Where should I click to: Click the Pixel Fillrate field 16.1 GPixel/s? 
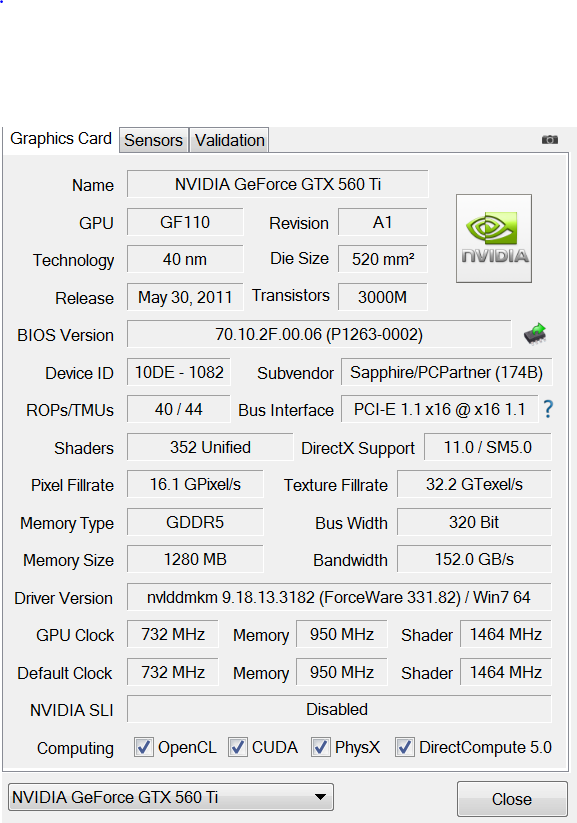[195, 484]
